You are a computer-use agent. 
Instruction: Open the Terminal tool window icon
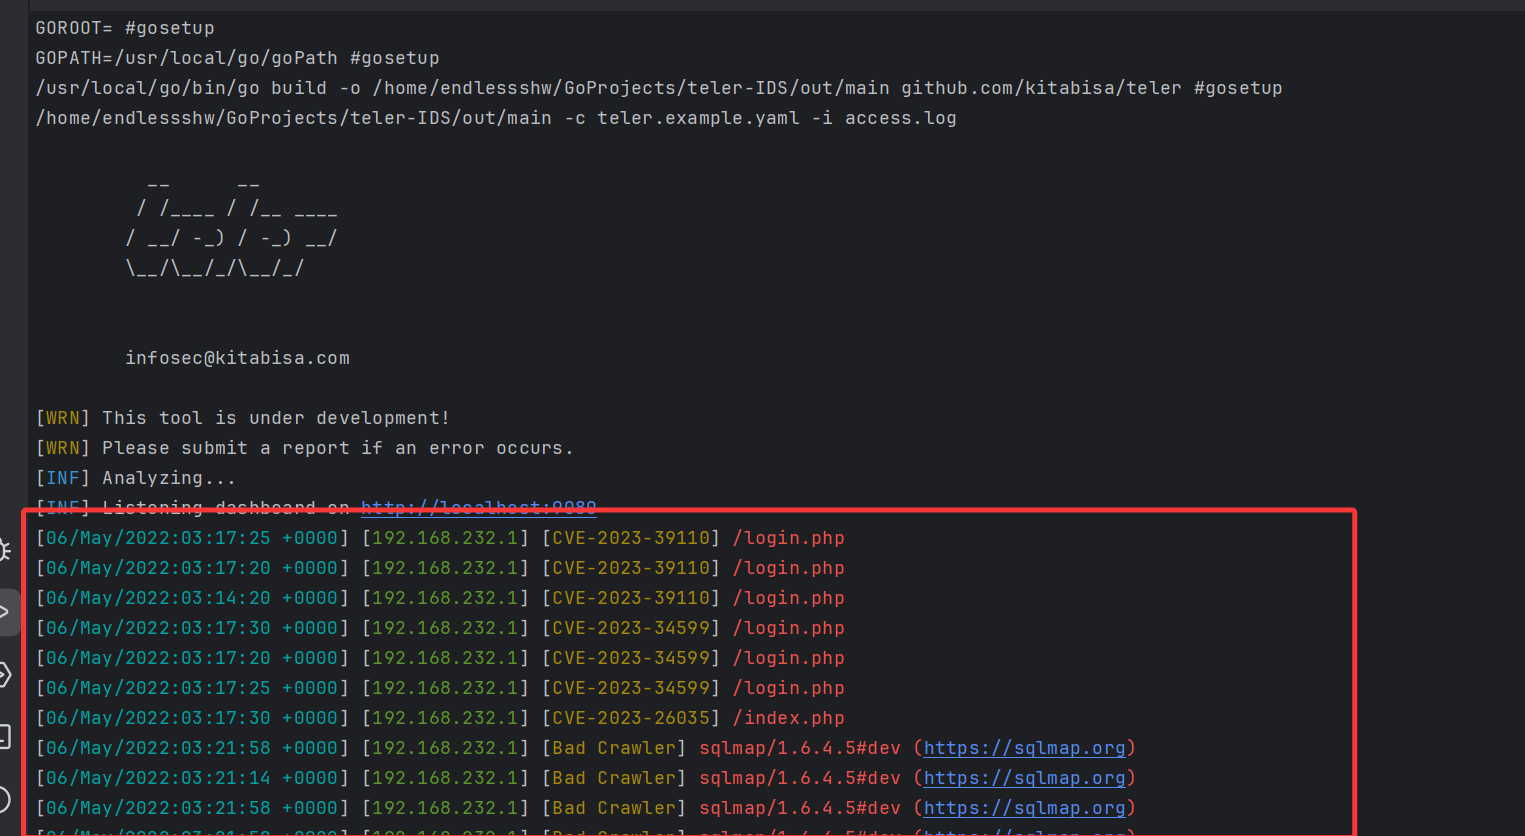point(5,737)
